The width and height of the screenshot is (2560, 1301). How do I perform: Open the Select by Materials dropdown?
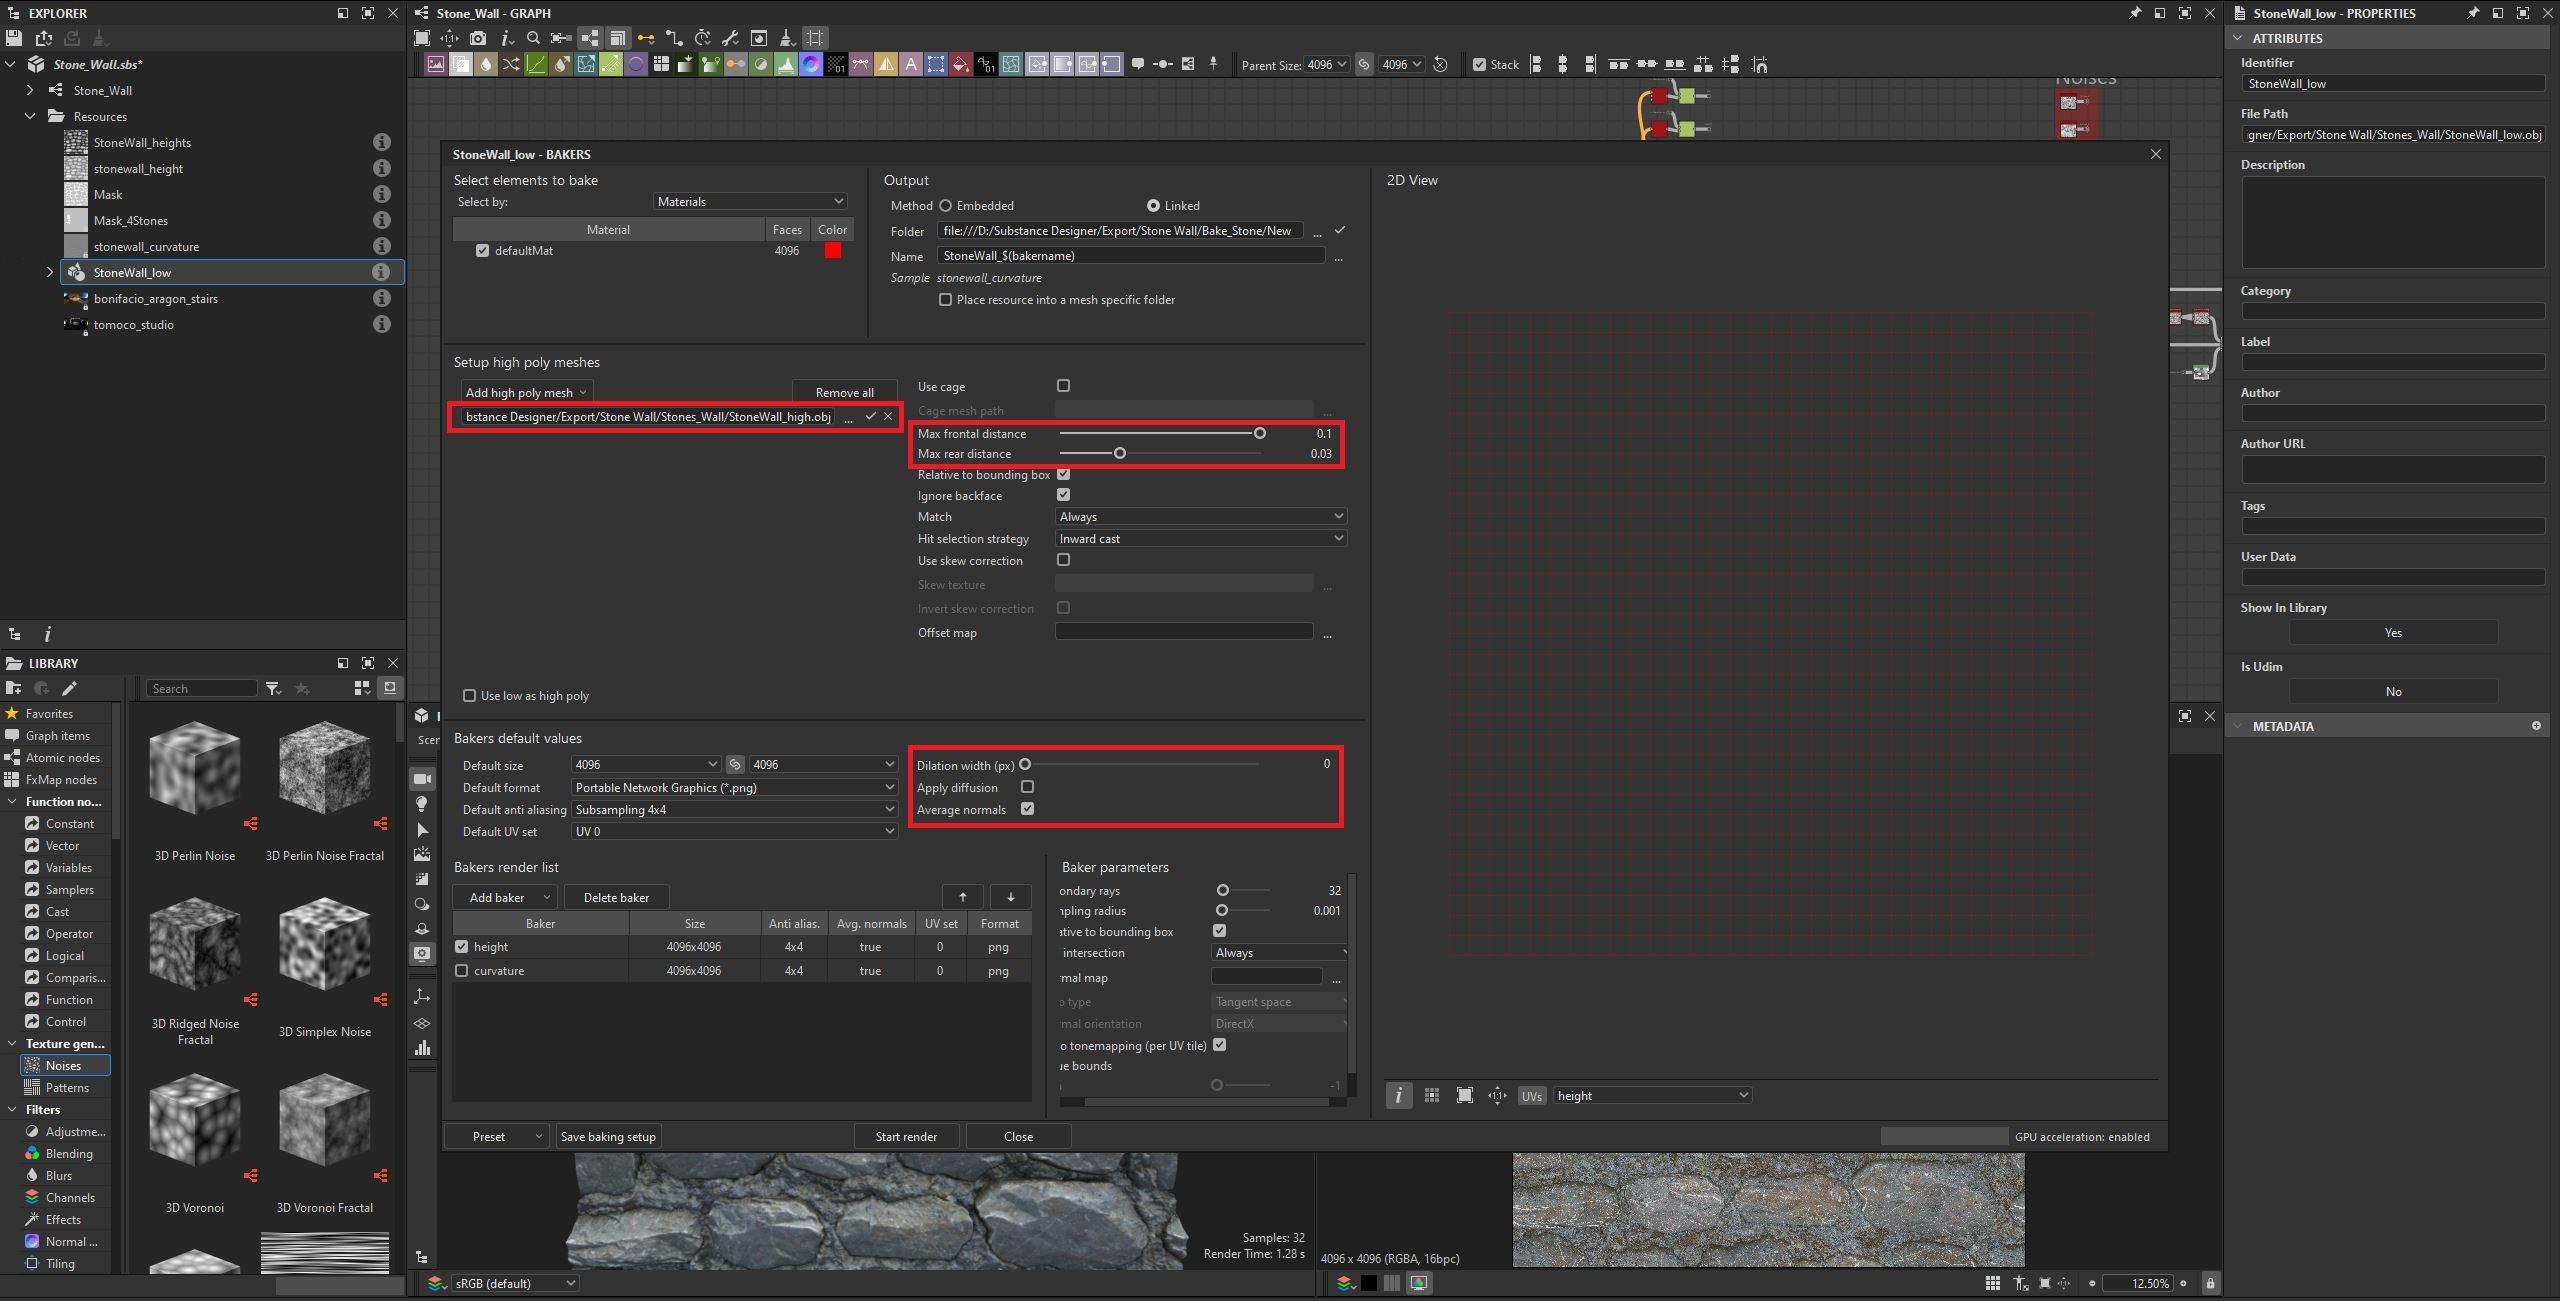coord(750,201)
